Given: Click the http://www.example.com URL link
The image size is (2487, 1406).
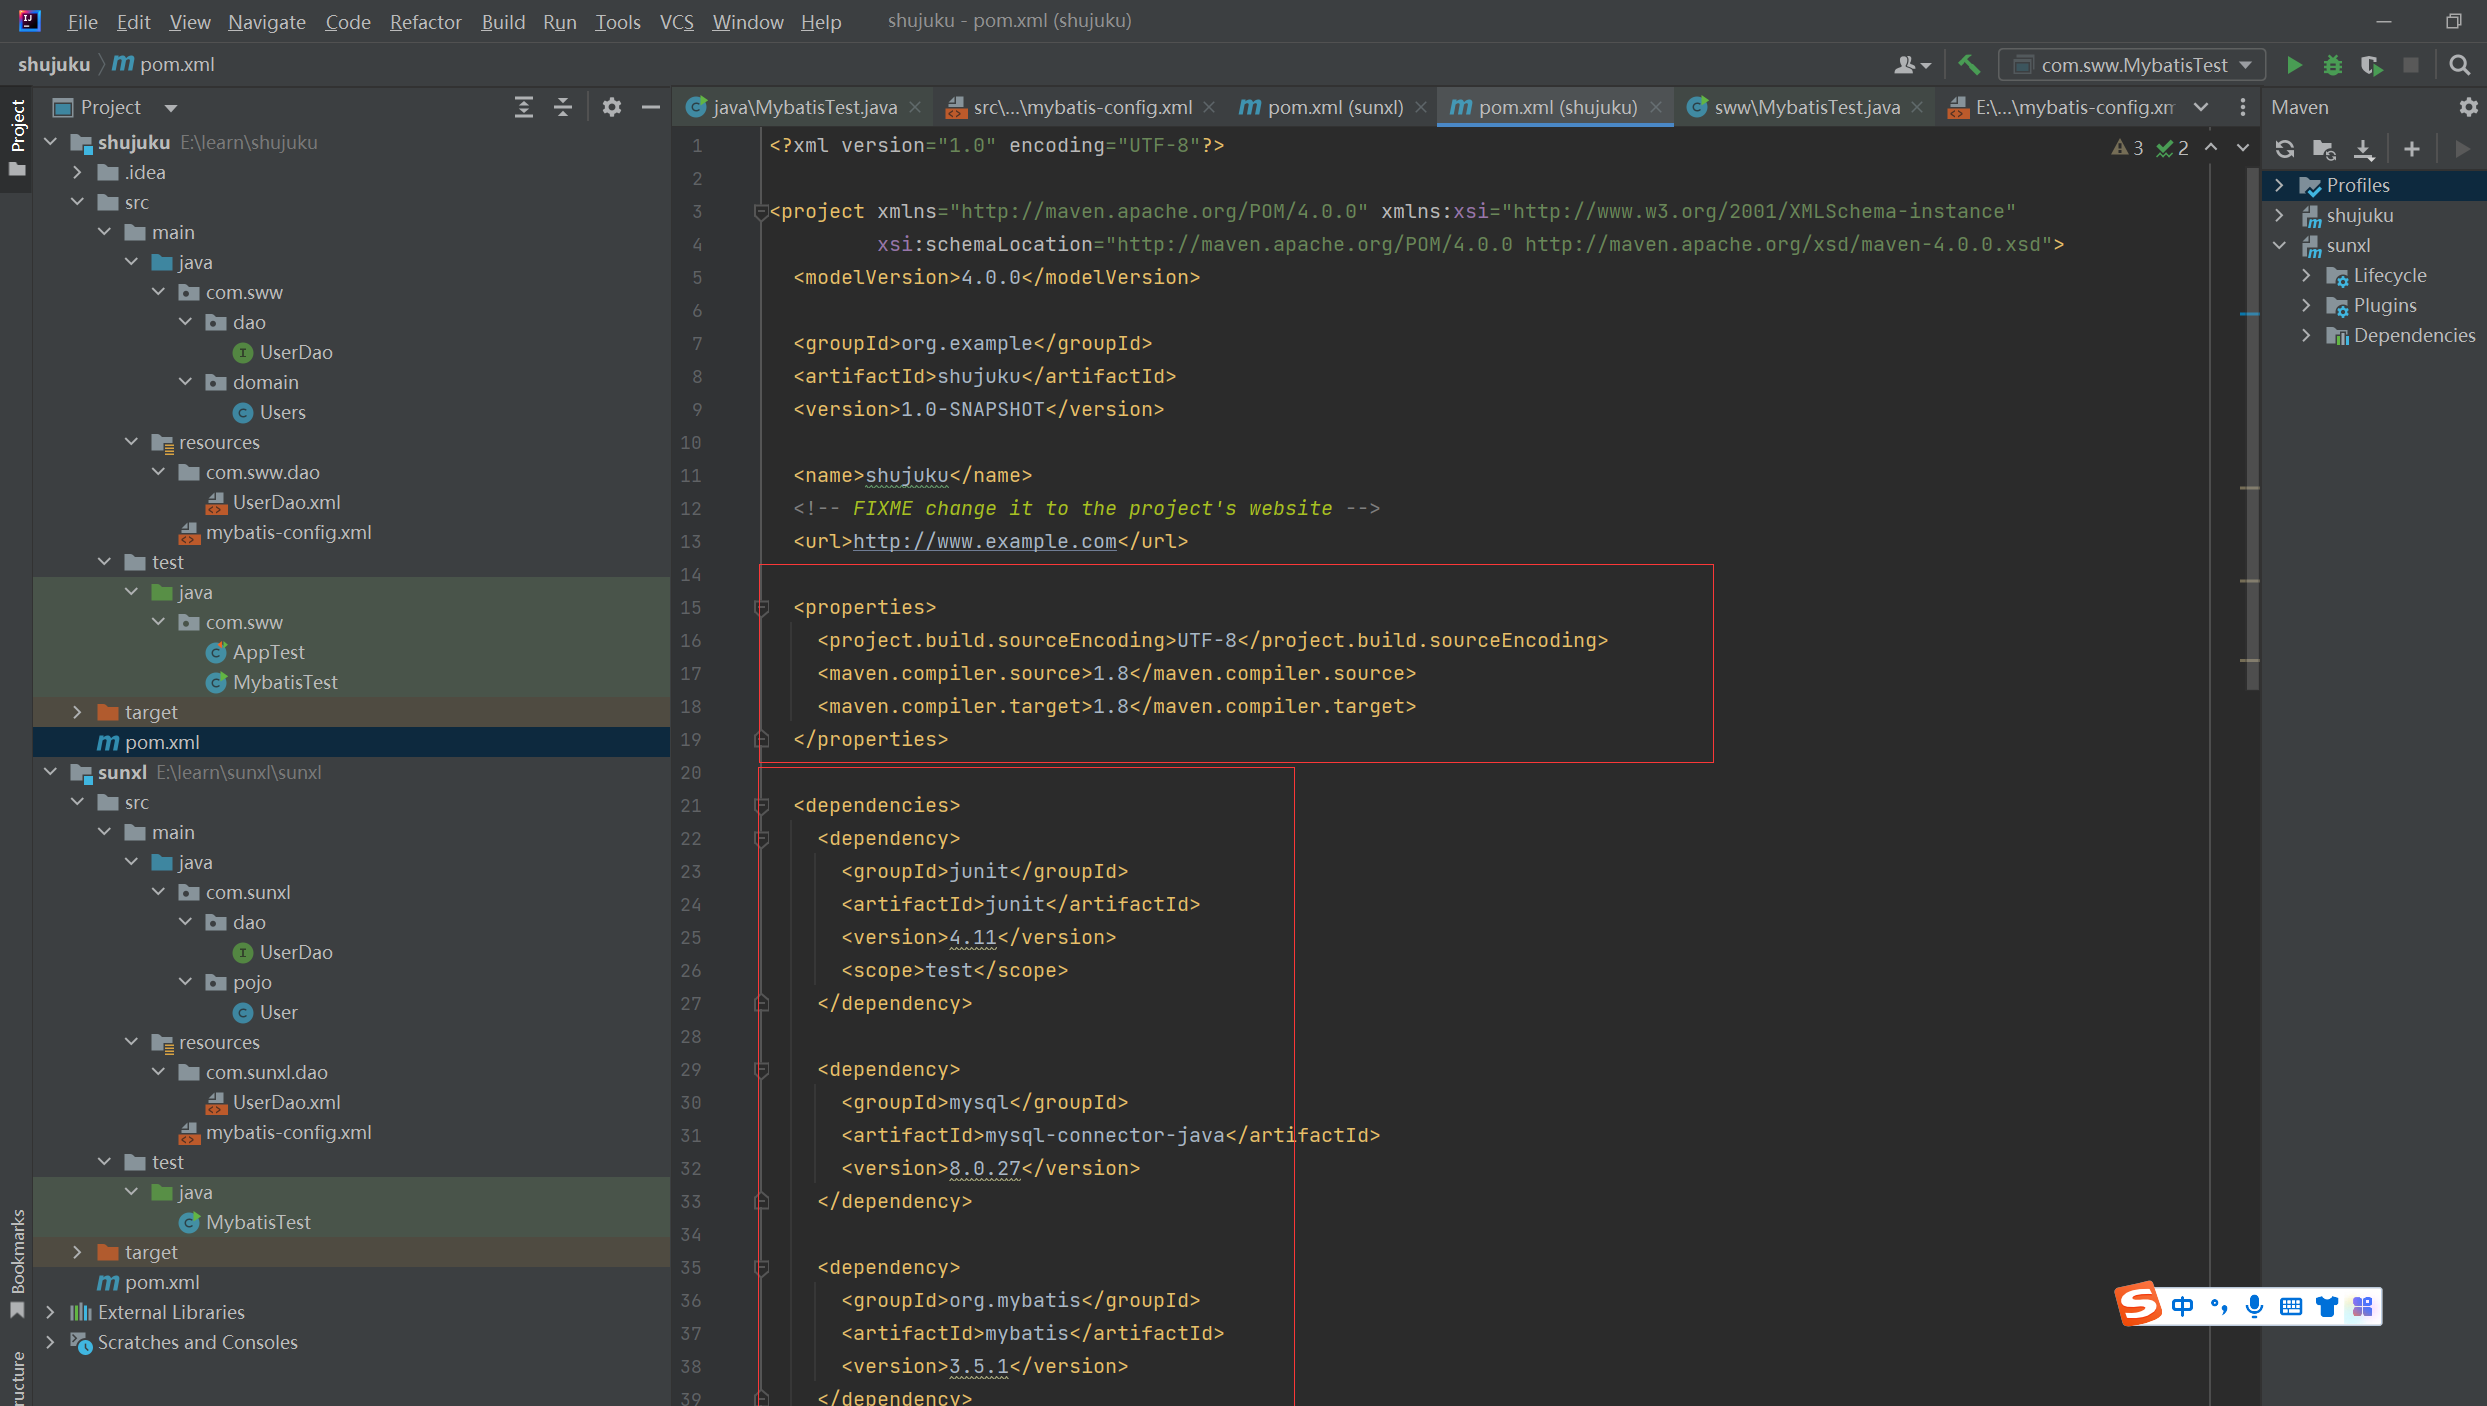Looking at the screenshot, I should (x=984, y=541).
